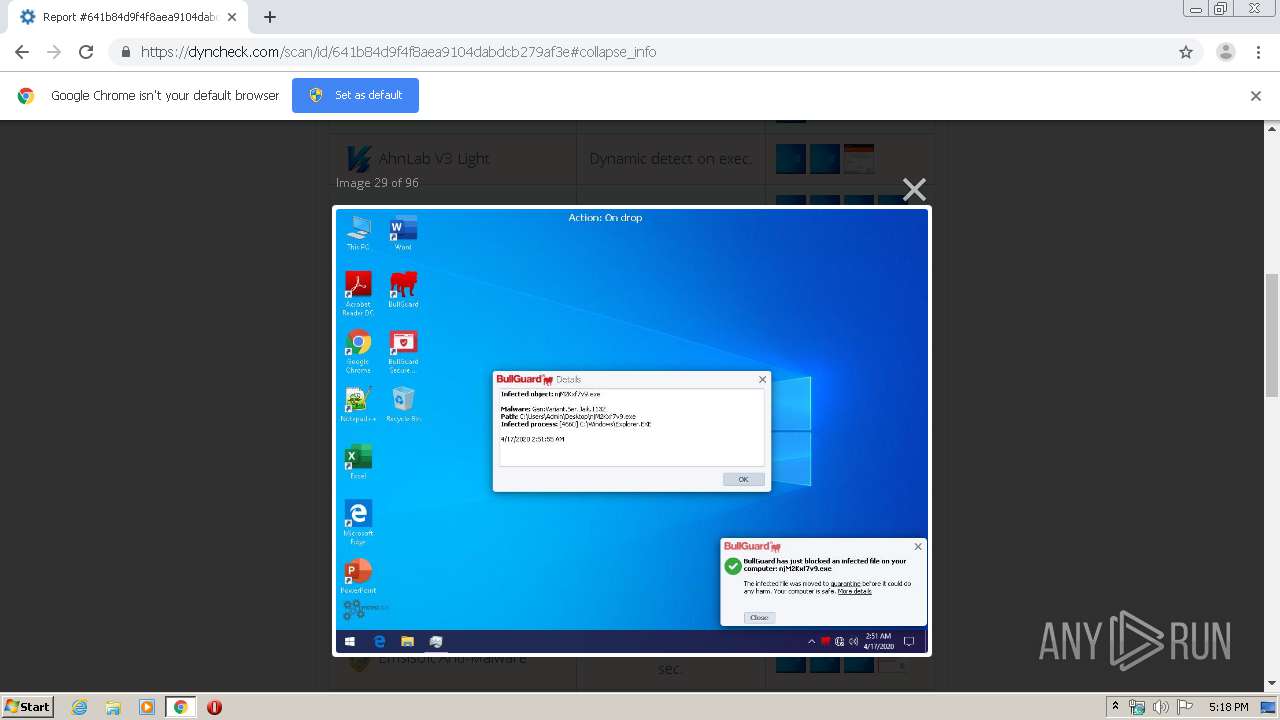Open the Chrome profile avatar
This screenshot has width=1280, height=720.
(x=1226, y=52)
